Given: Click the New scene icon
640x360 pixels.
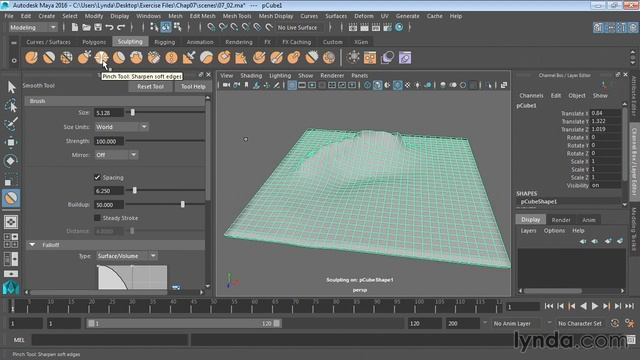Looking at the screenshot, I should coord(75,27).
